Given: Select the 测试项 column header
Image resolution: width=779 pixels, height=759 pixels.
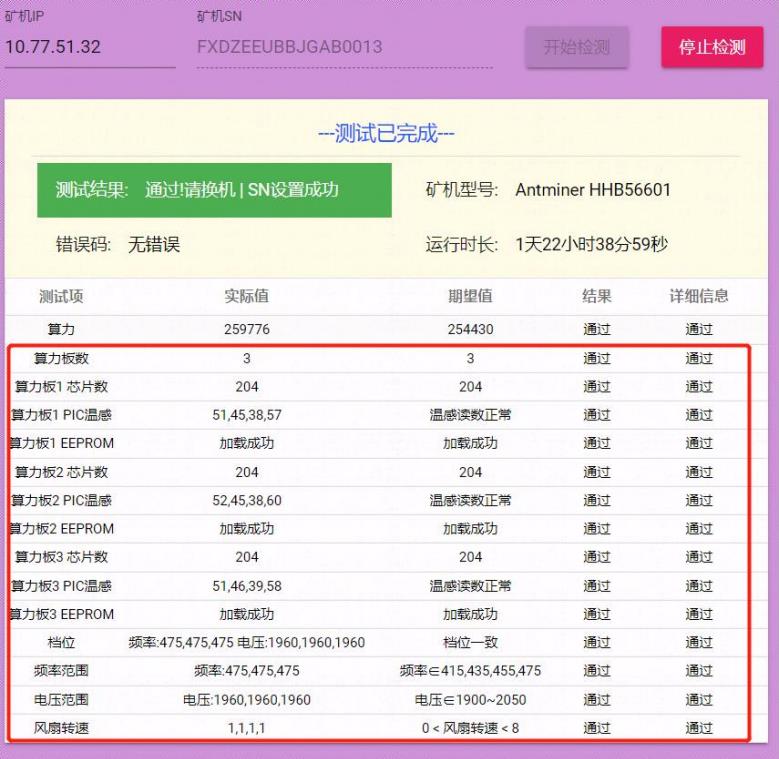Looking at the screenshot, I should pyautogui.click(x=61, y=296).
